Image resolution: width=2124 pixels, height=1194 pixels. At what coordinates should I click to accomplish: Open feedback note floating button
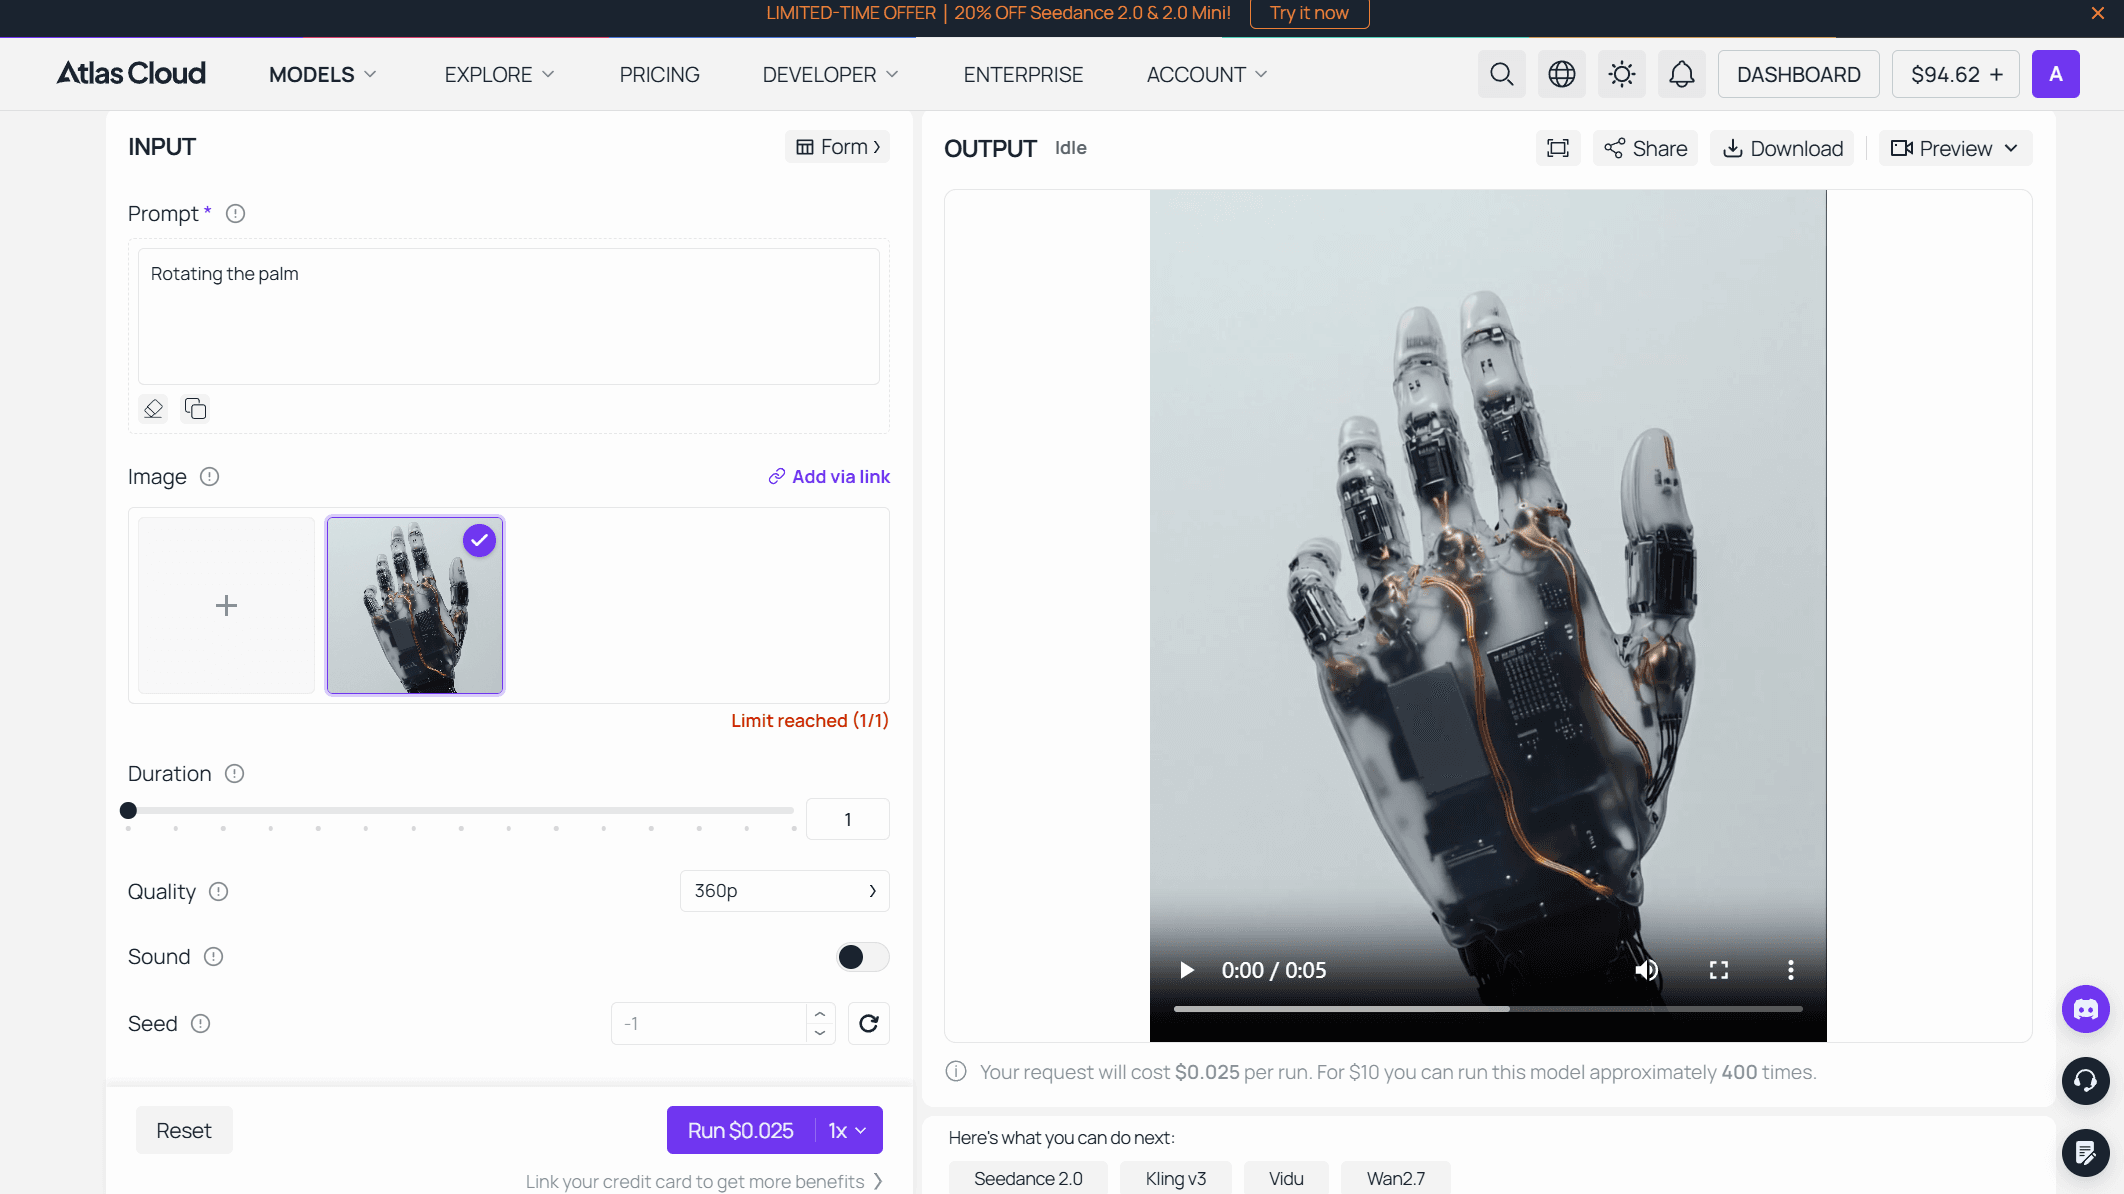pos(2085,1153)
